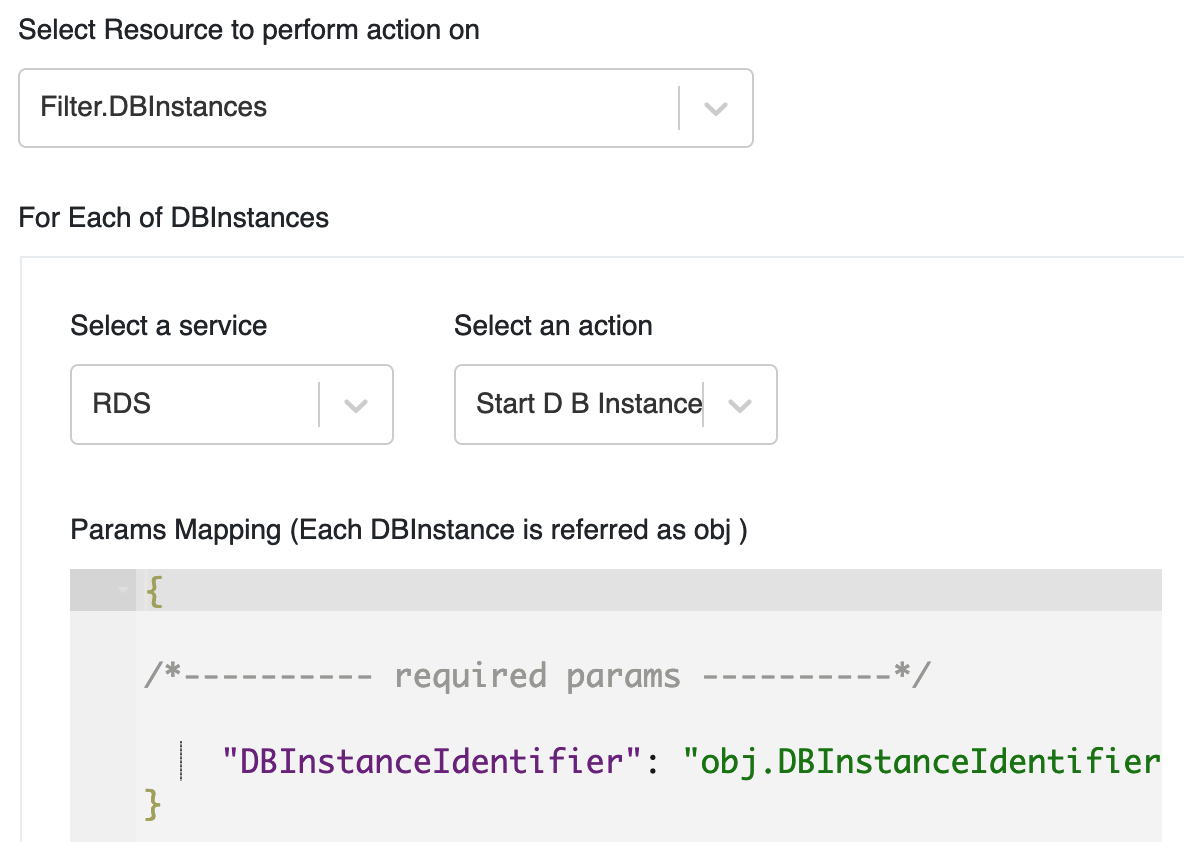
Task: Click the Params Mapping description label
Action: pyautogui.click(x=409, y=530)
